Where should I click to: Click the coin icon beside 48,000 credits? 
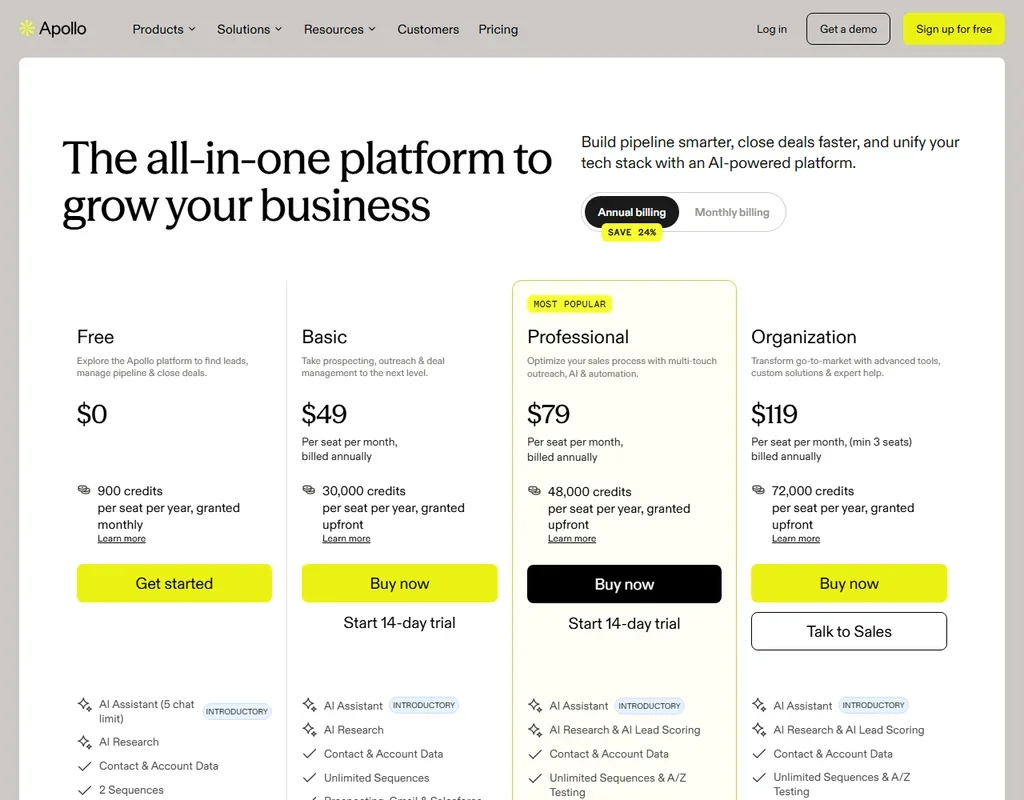tap(534, 490)
